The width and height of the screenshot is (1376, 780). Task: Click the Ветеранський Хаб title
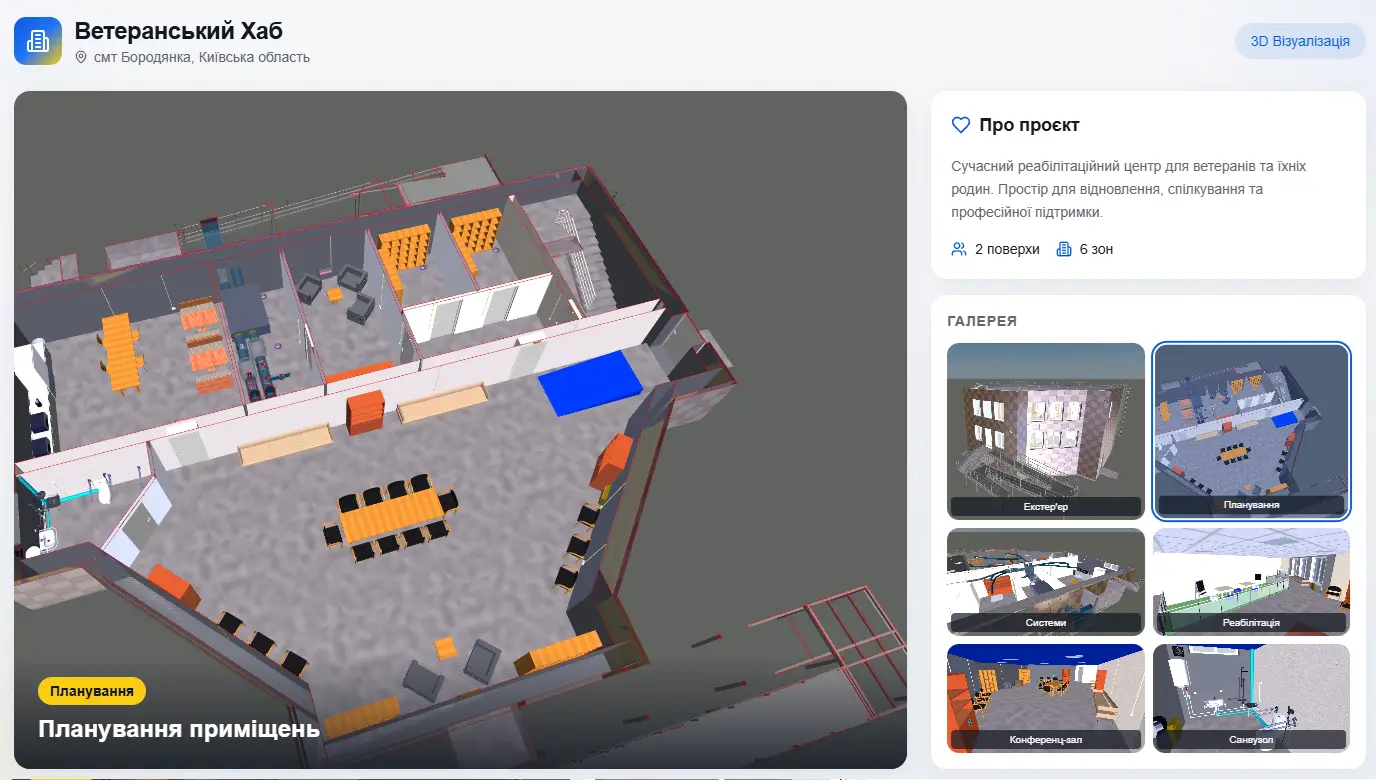point(179,31)
